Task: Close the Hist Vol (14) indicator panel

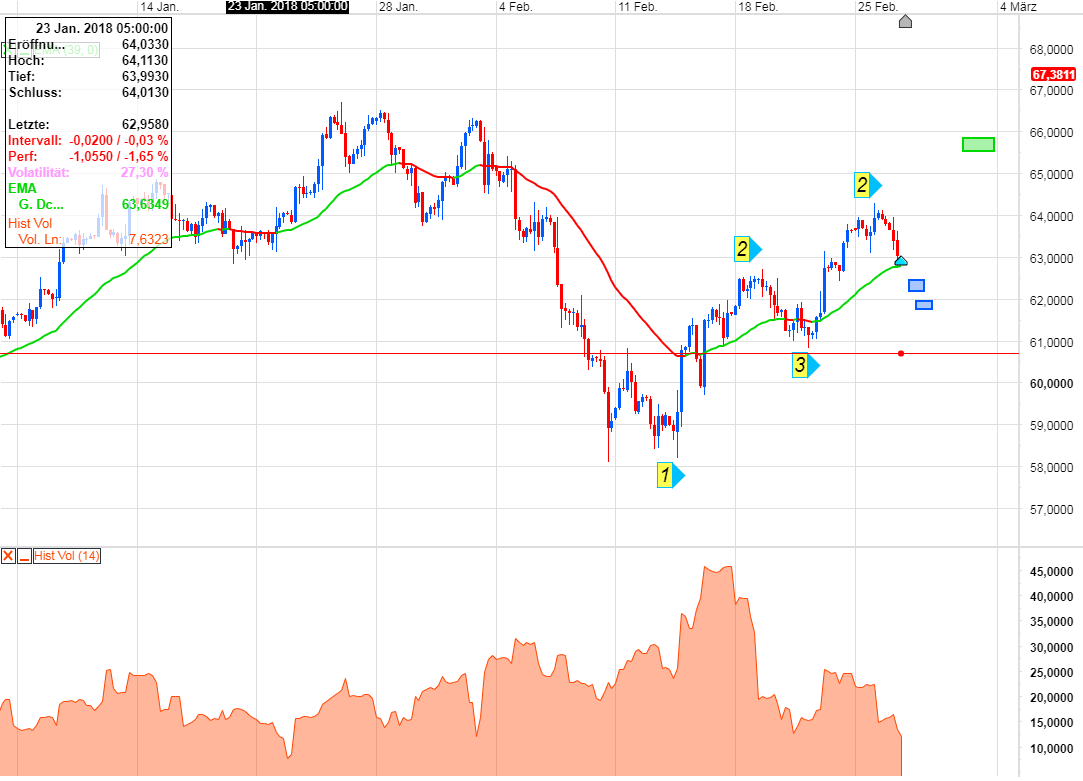Action: coord(10,555)
